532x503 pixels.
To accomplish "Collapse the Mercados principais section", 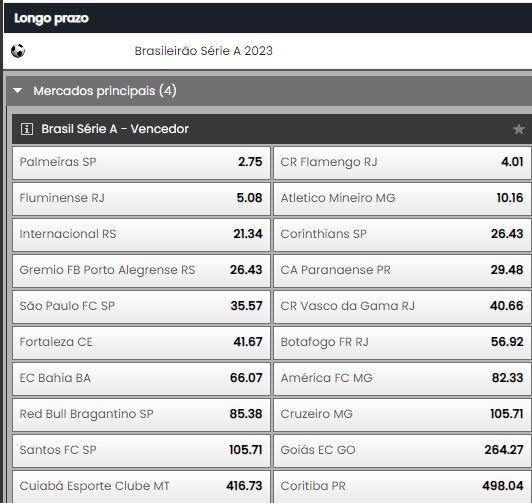I will (18, 91).
